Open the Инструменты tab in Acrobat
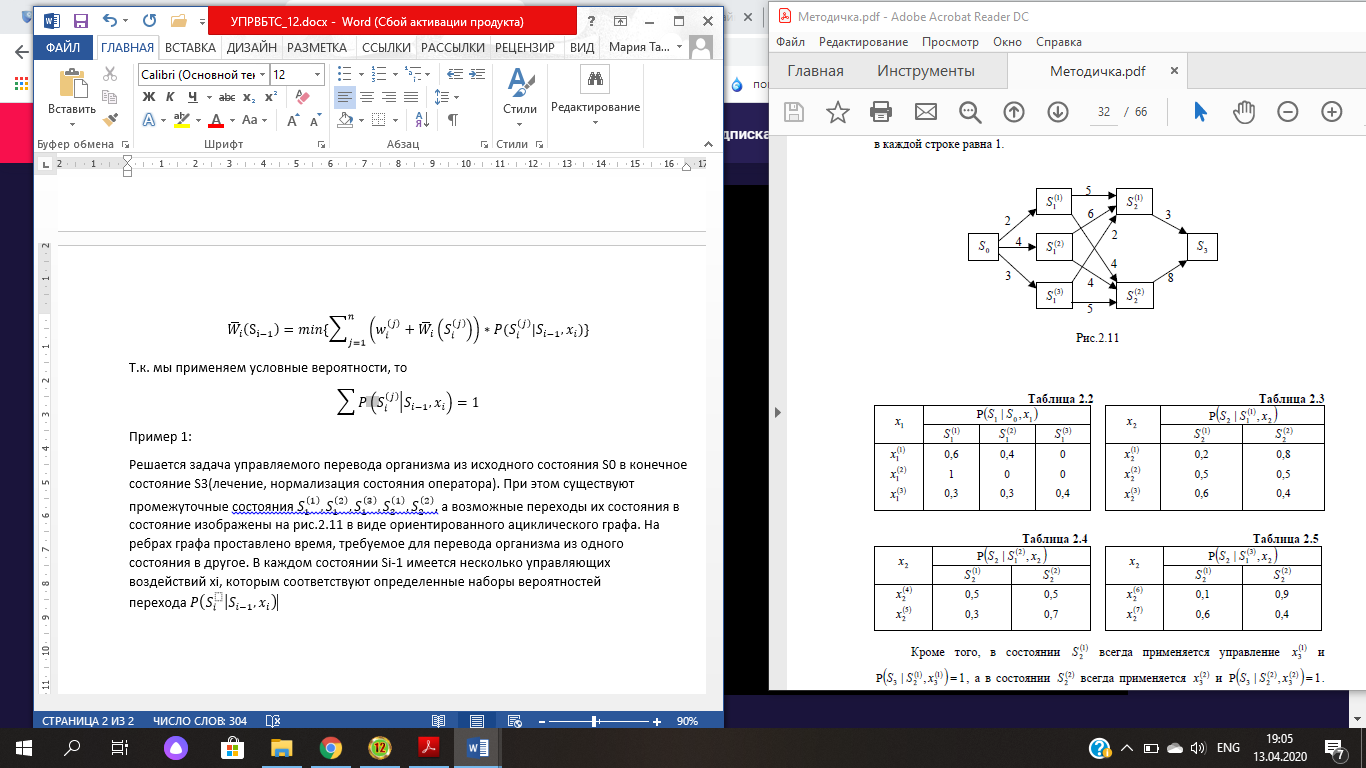Image resolution: width=1366 pixels, height=768 pixels. (925, 71)
